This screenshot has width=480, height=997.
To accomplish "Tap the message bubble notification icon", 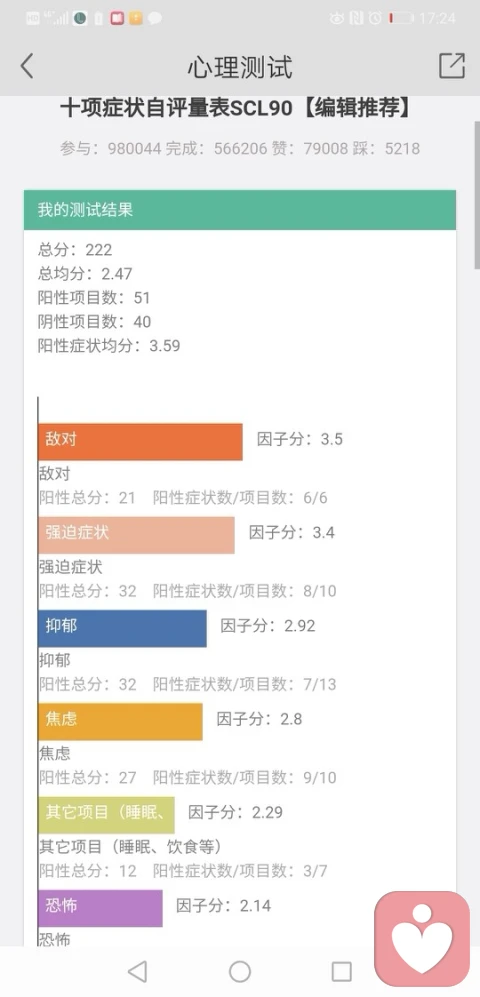I will [154, 18].
